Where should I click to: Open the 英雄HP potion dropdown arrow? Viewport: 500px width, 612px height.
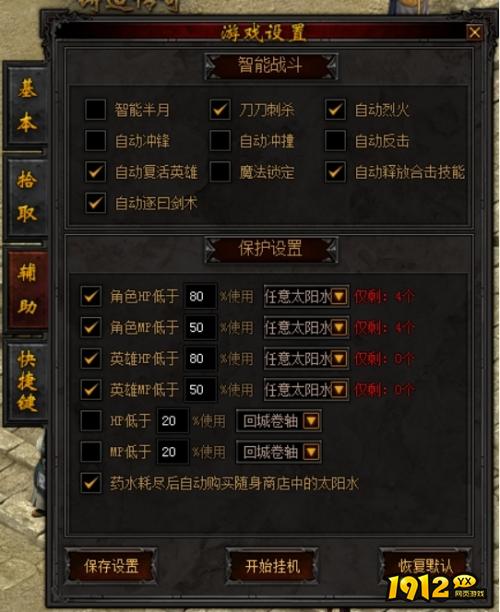click(339, 358)
